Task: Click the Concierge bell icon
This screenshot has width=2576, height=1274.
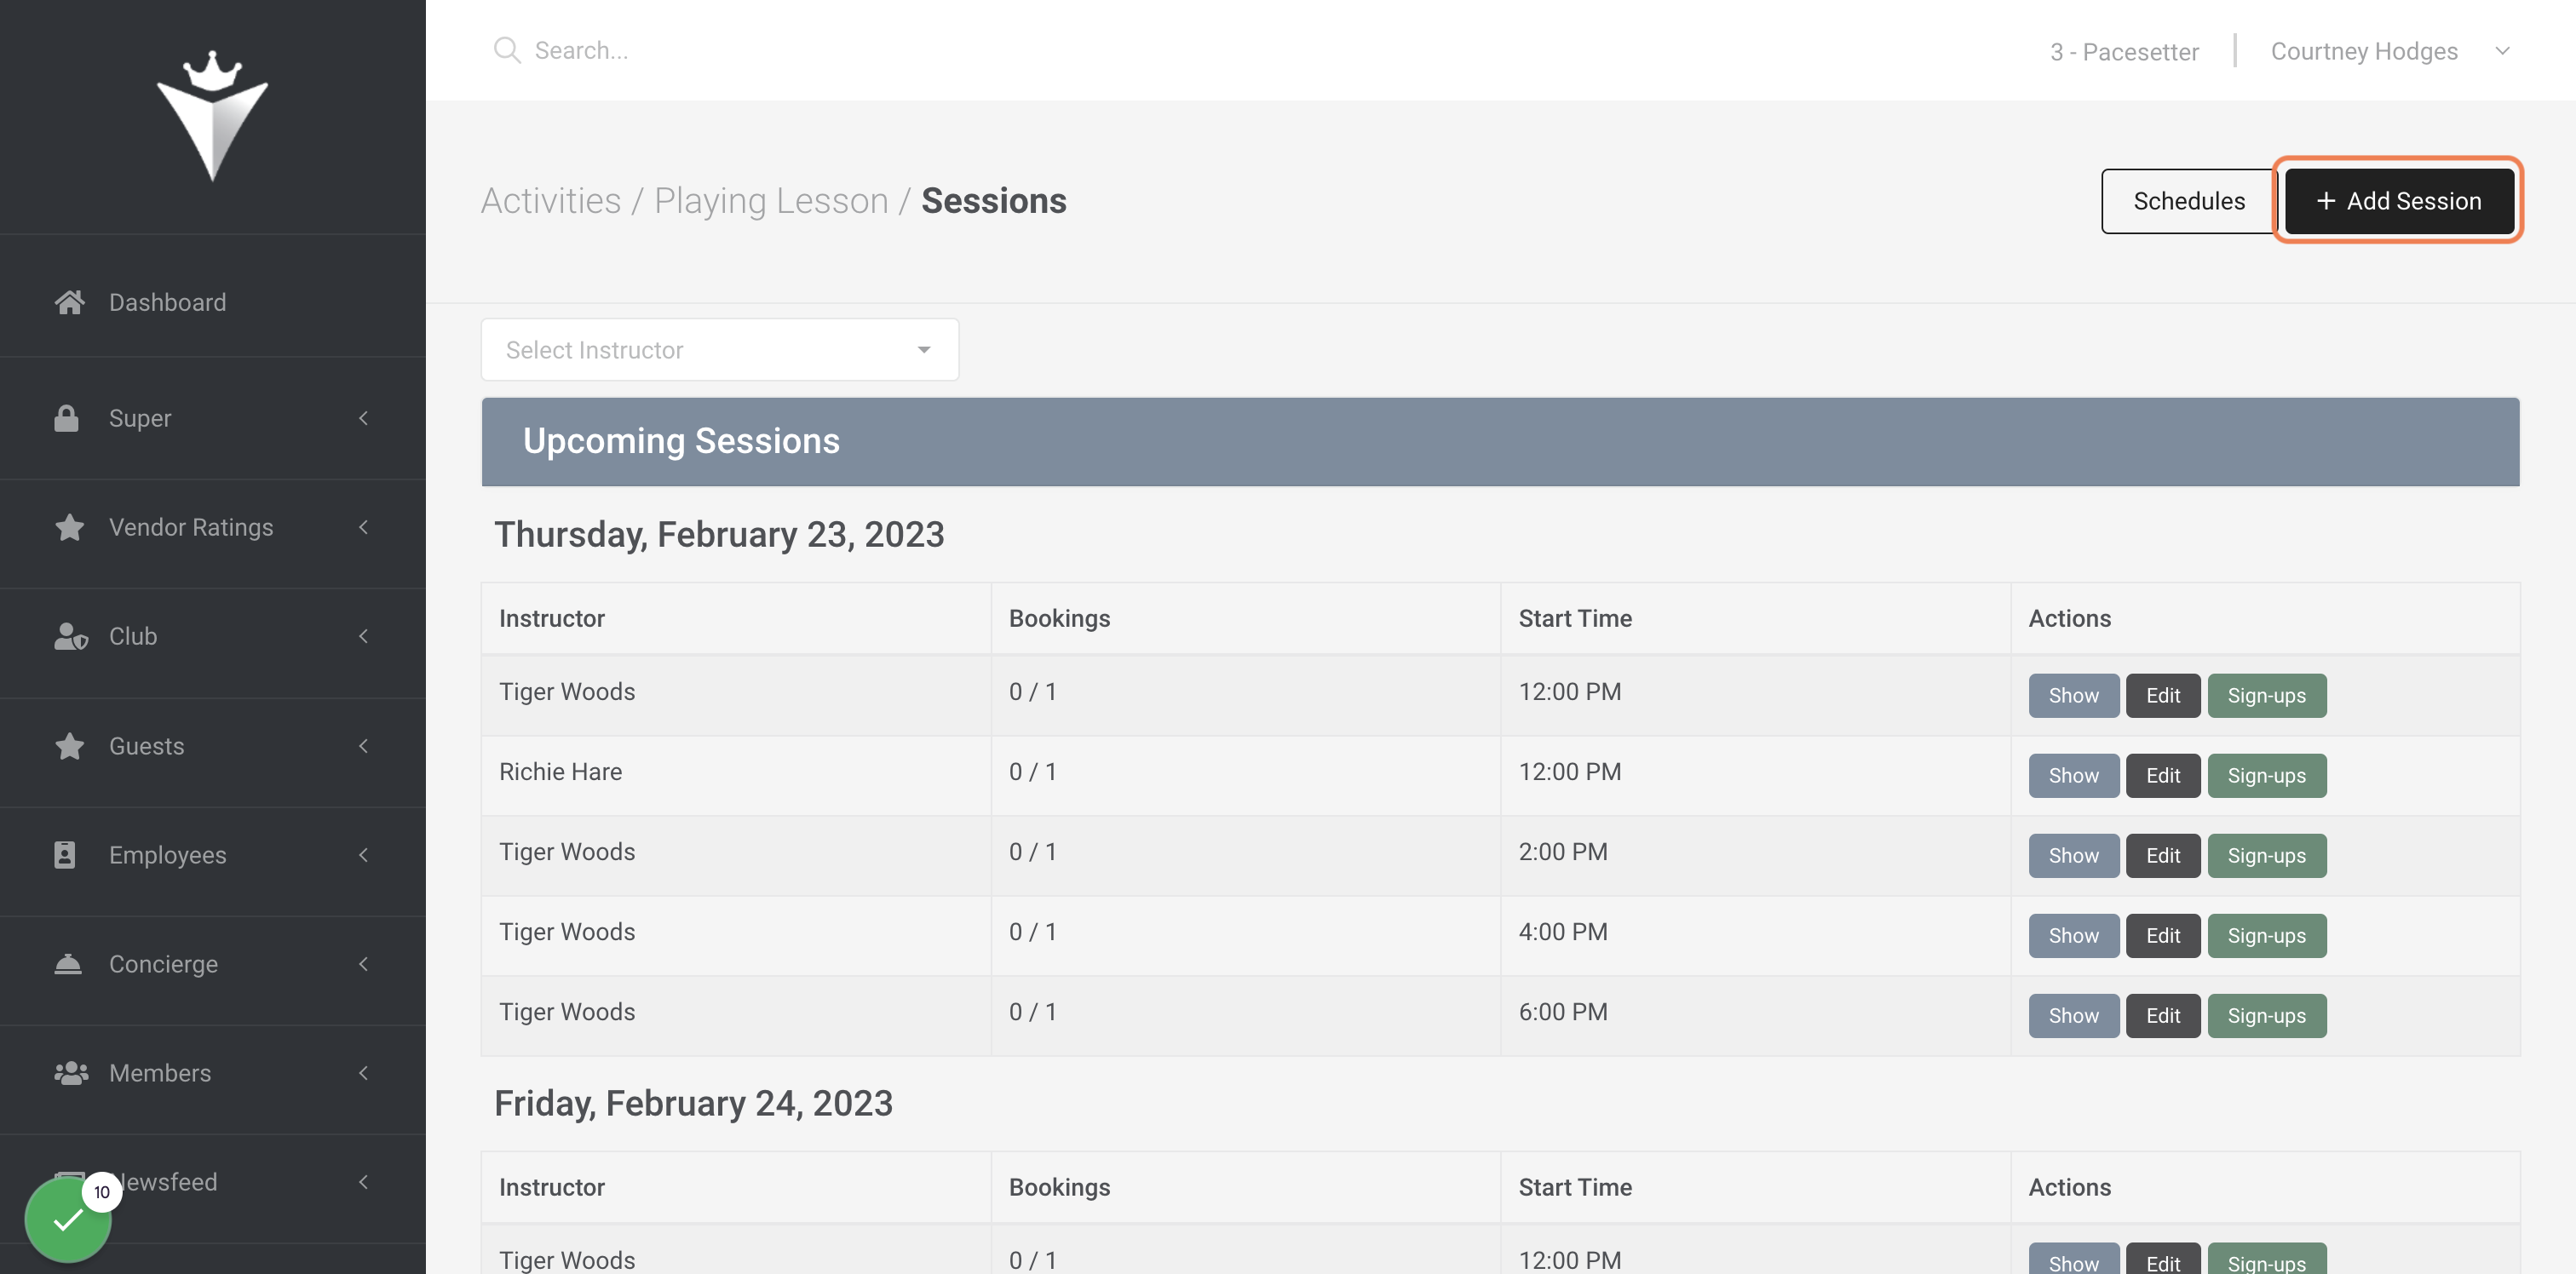Action: (x=68, y=964)
